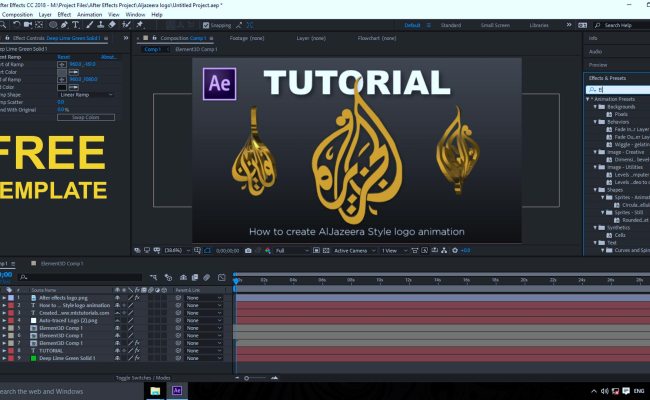Open the 1 View layout dropdown
Image resolution: width=650 pixels, height=400 pixels.
coord(394,251)
